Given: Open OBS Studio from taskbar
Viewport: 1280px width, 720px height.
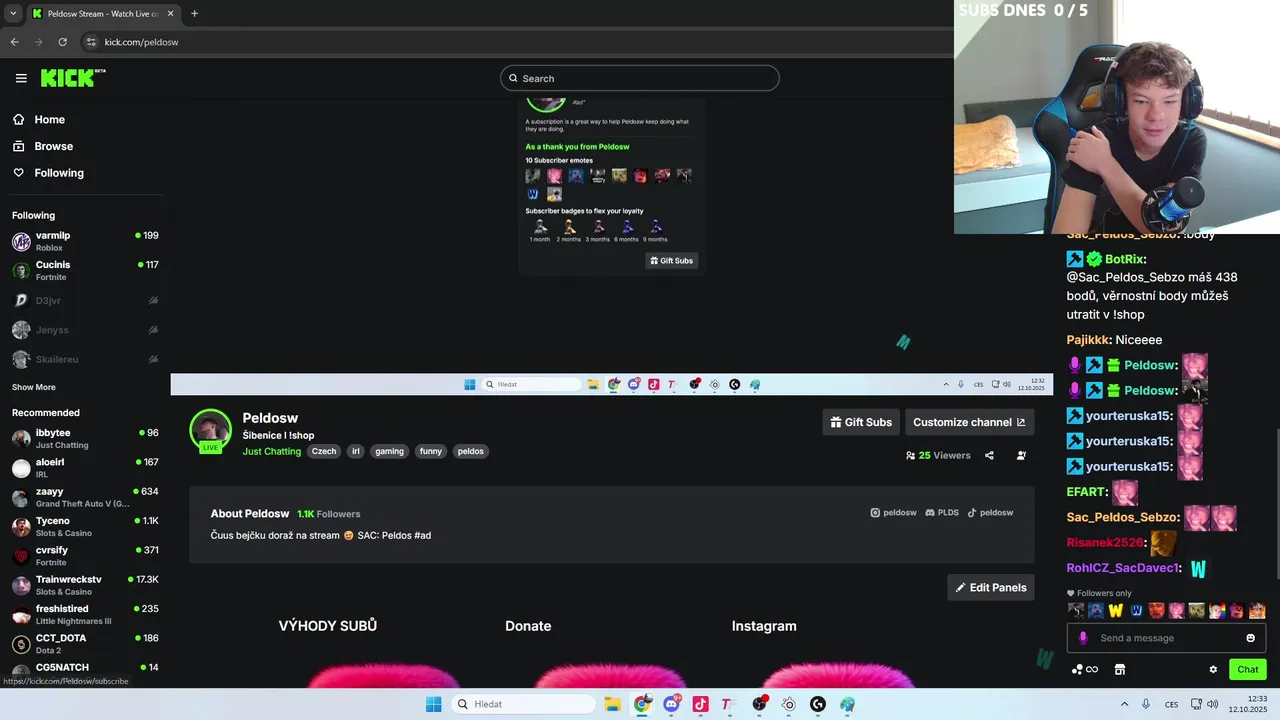Looking at the screenshot, I should tap(759, 704).
